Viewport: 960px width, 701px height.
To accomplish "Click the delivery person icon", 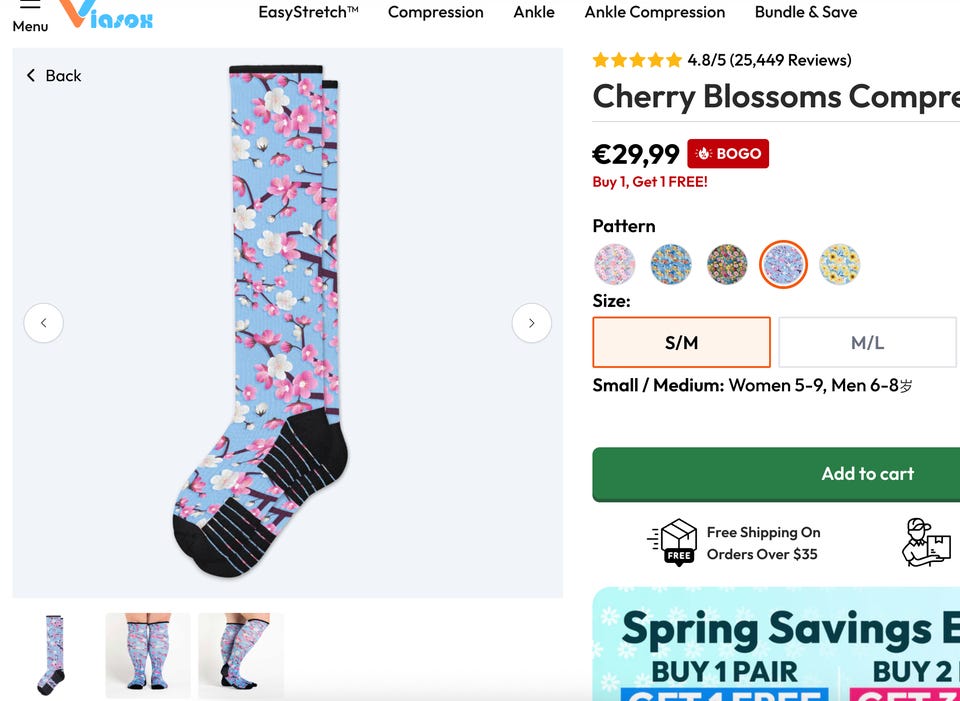I will click(926, 542).
